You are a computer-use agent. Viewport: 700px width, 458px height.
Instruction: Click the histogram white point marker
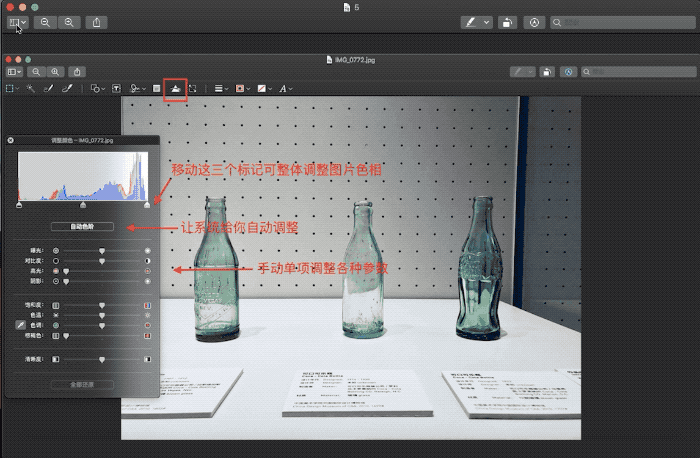[147, 205]
